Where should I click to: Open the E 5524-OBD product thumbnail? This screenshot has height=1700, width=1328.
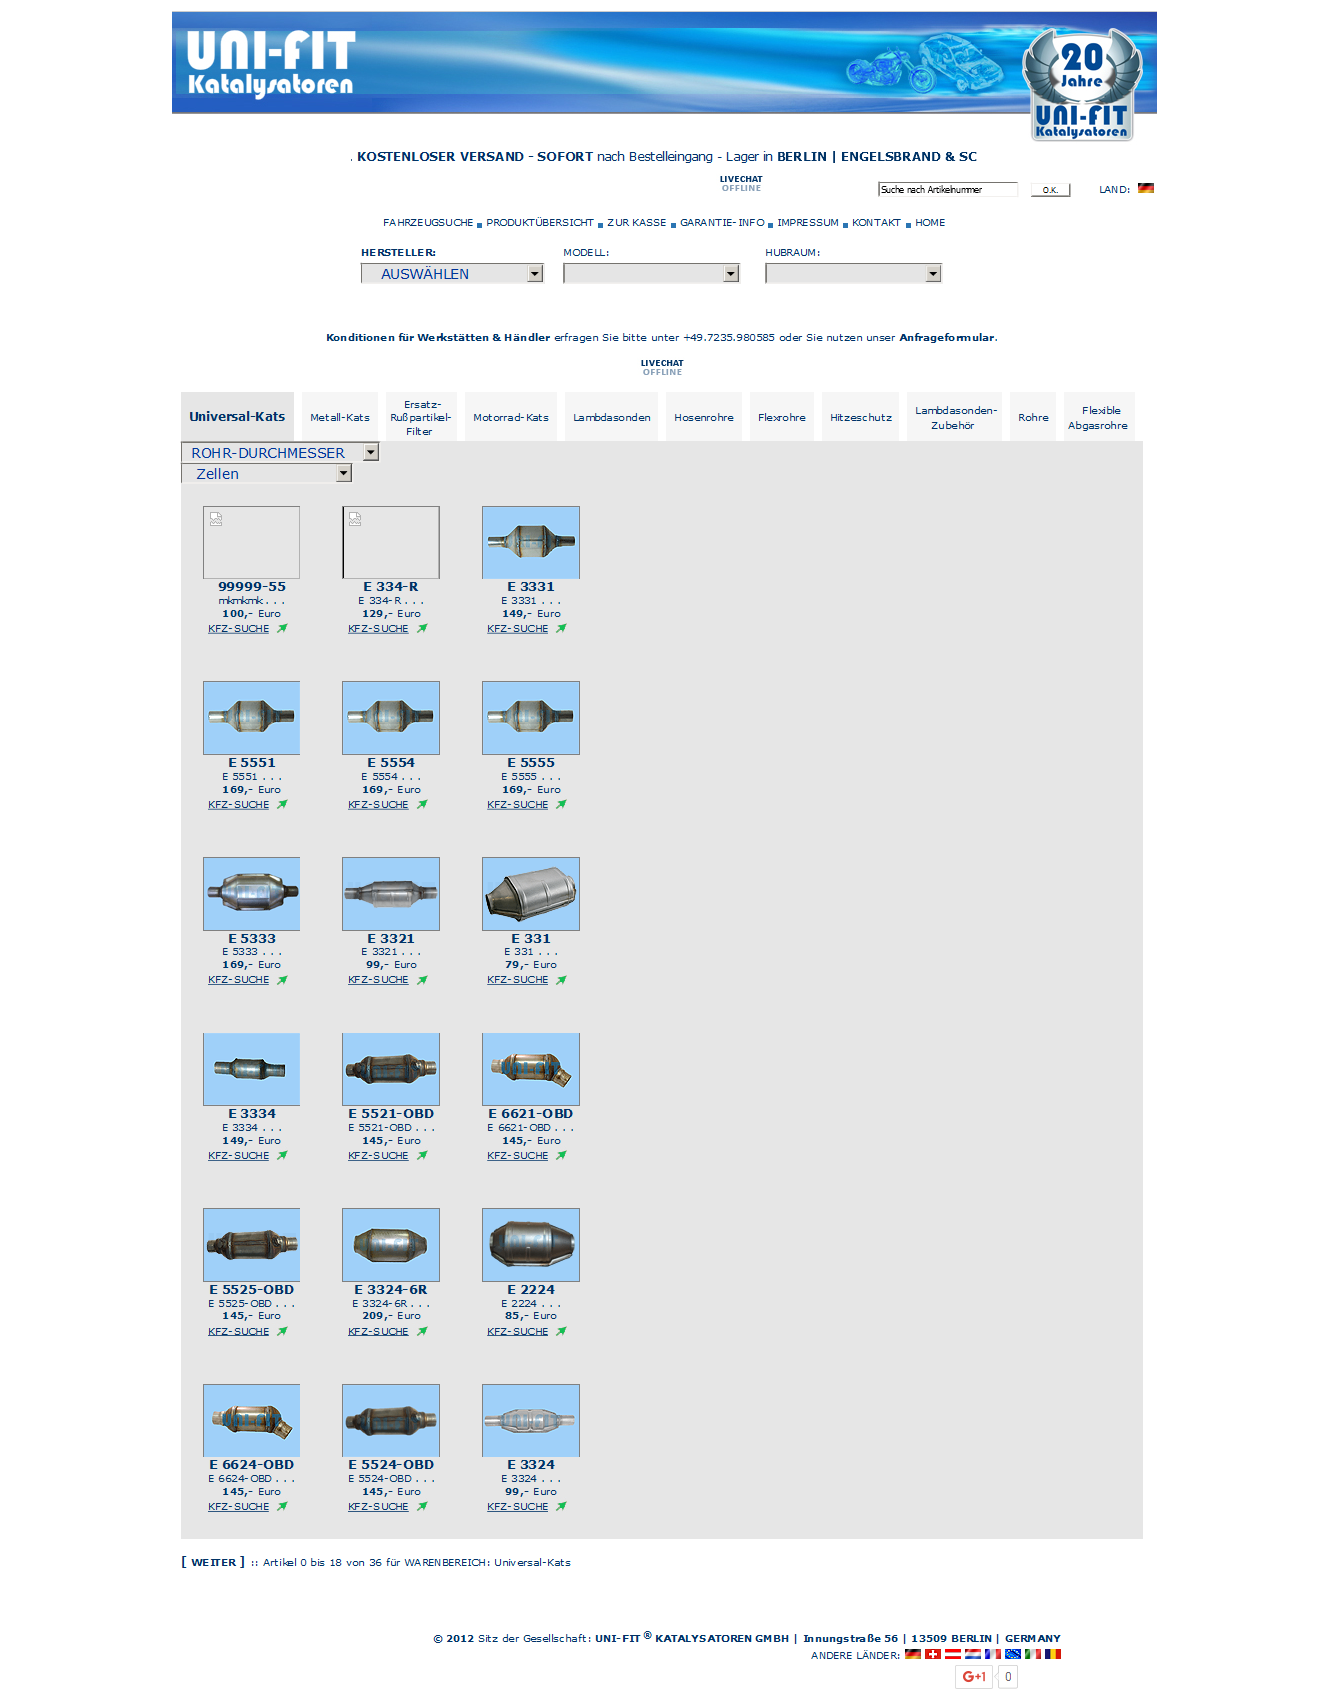coord(391,1420)
